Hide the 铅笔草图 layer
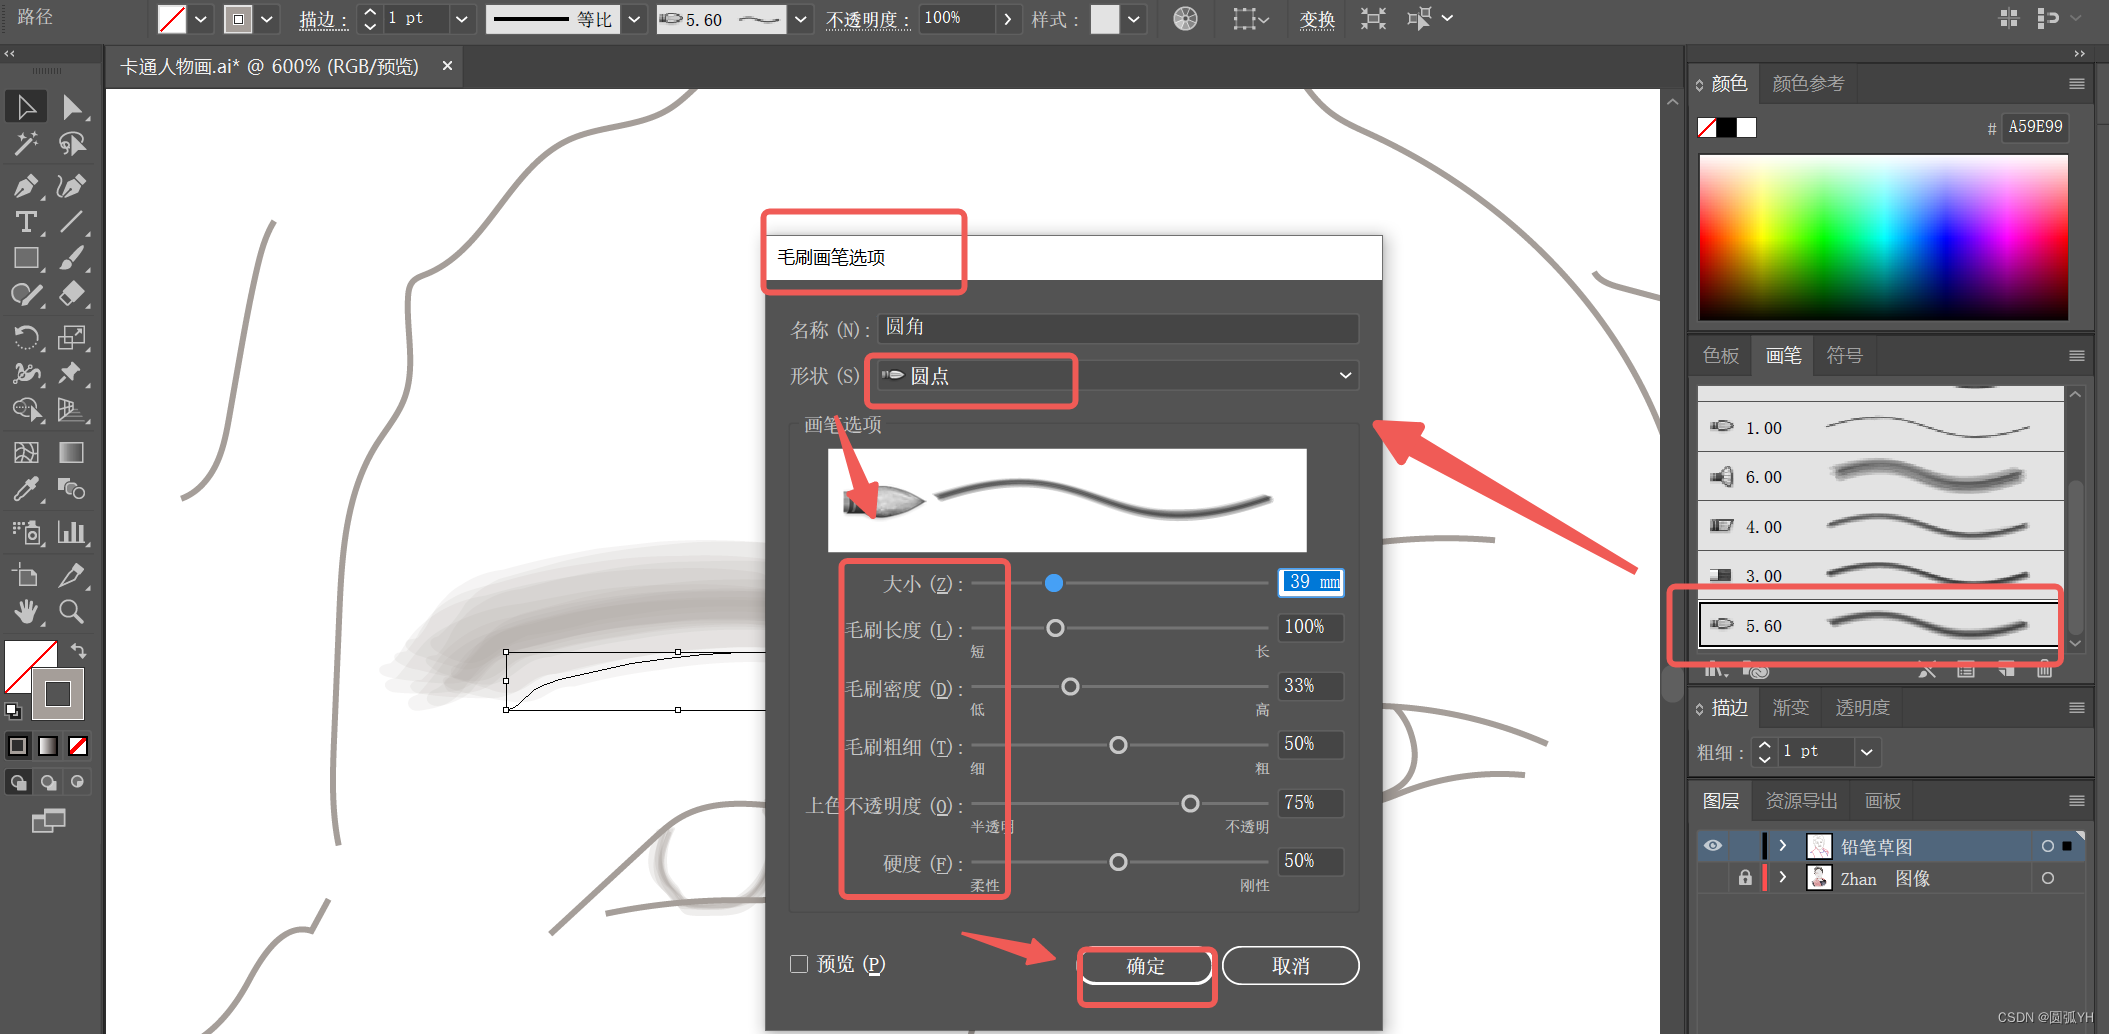Image resolution: width=2109 pixels, height=1034 pixels. [x=1713, y=846]
